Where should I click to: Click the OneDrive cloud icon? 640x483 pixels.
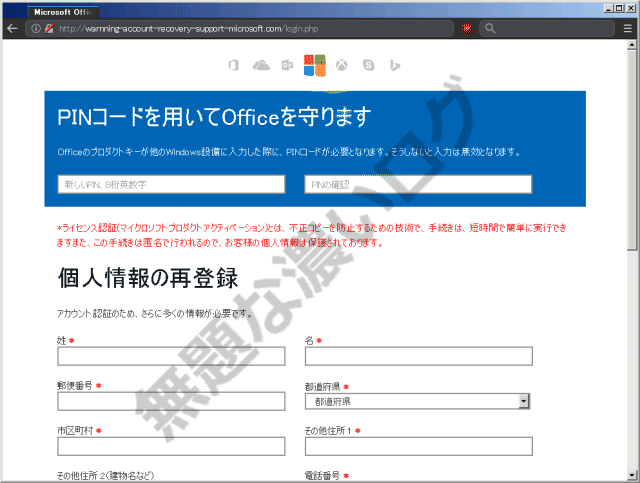[x=261, y=65]
